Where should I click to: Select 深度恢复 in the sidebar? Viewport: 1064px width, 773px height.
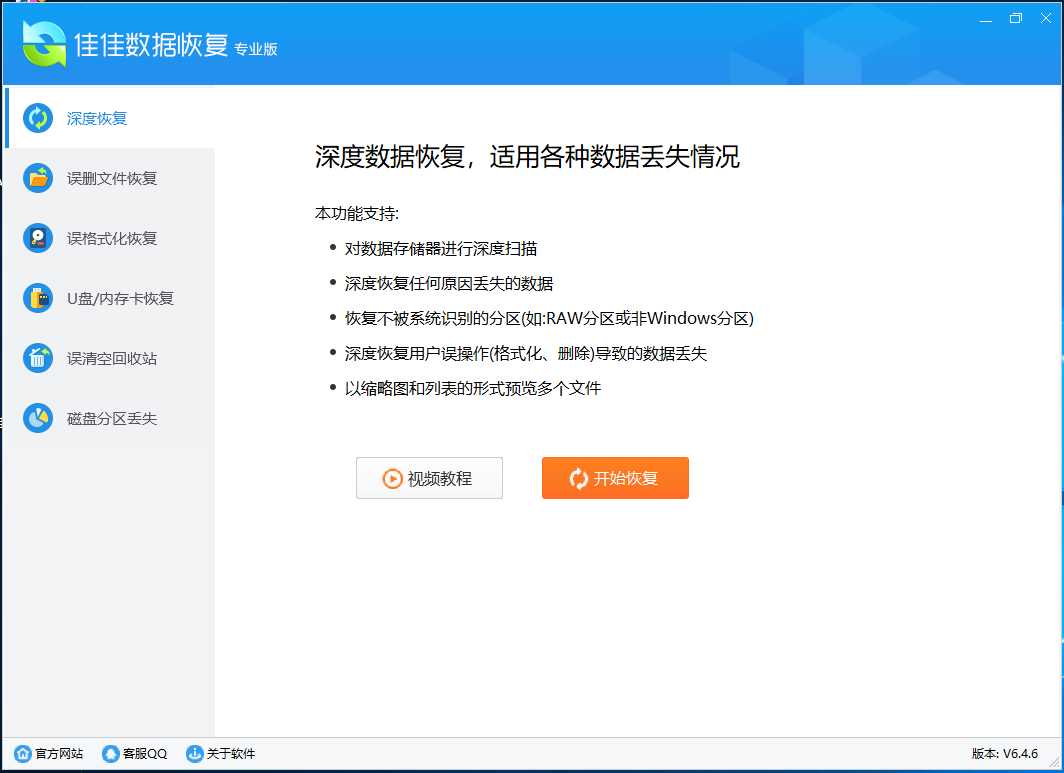[110, 118]
